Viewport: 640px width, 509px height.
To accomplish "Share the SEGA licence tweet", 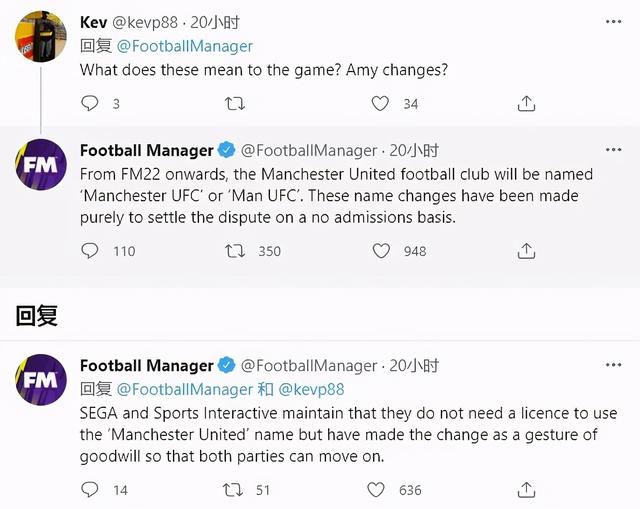I will click(525, 490).
